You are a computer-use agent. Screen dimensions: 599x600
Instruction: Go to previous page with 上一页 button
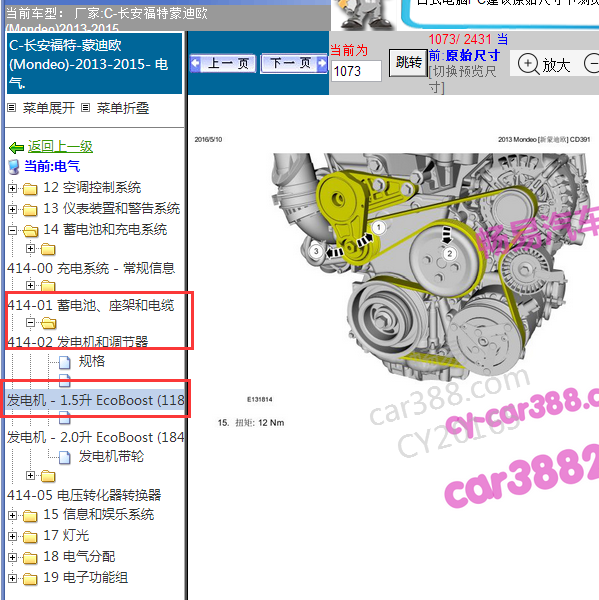click(223, 63)
